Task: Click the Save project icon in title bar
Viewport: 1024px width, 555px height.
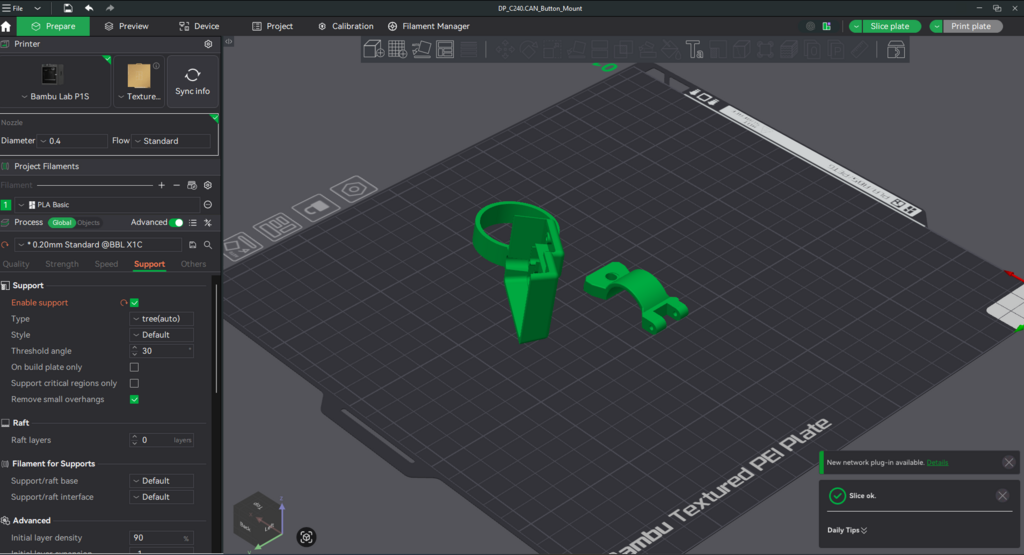Action: pos(68,8)
